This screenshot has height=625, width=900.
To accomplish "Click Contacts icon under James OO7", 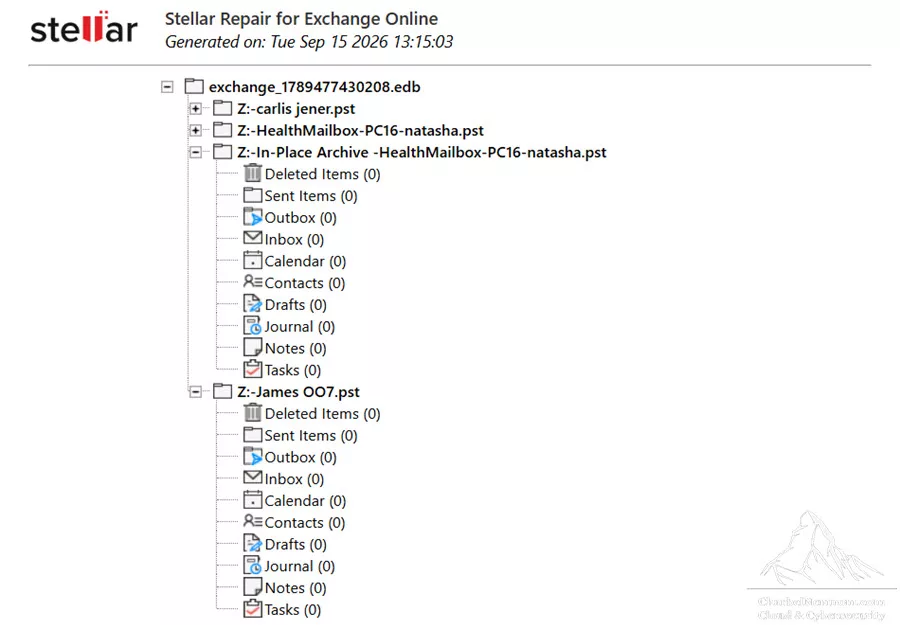I will pos(253,521).
